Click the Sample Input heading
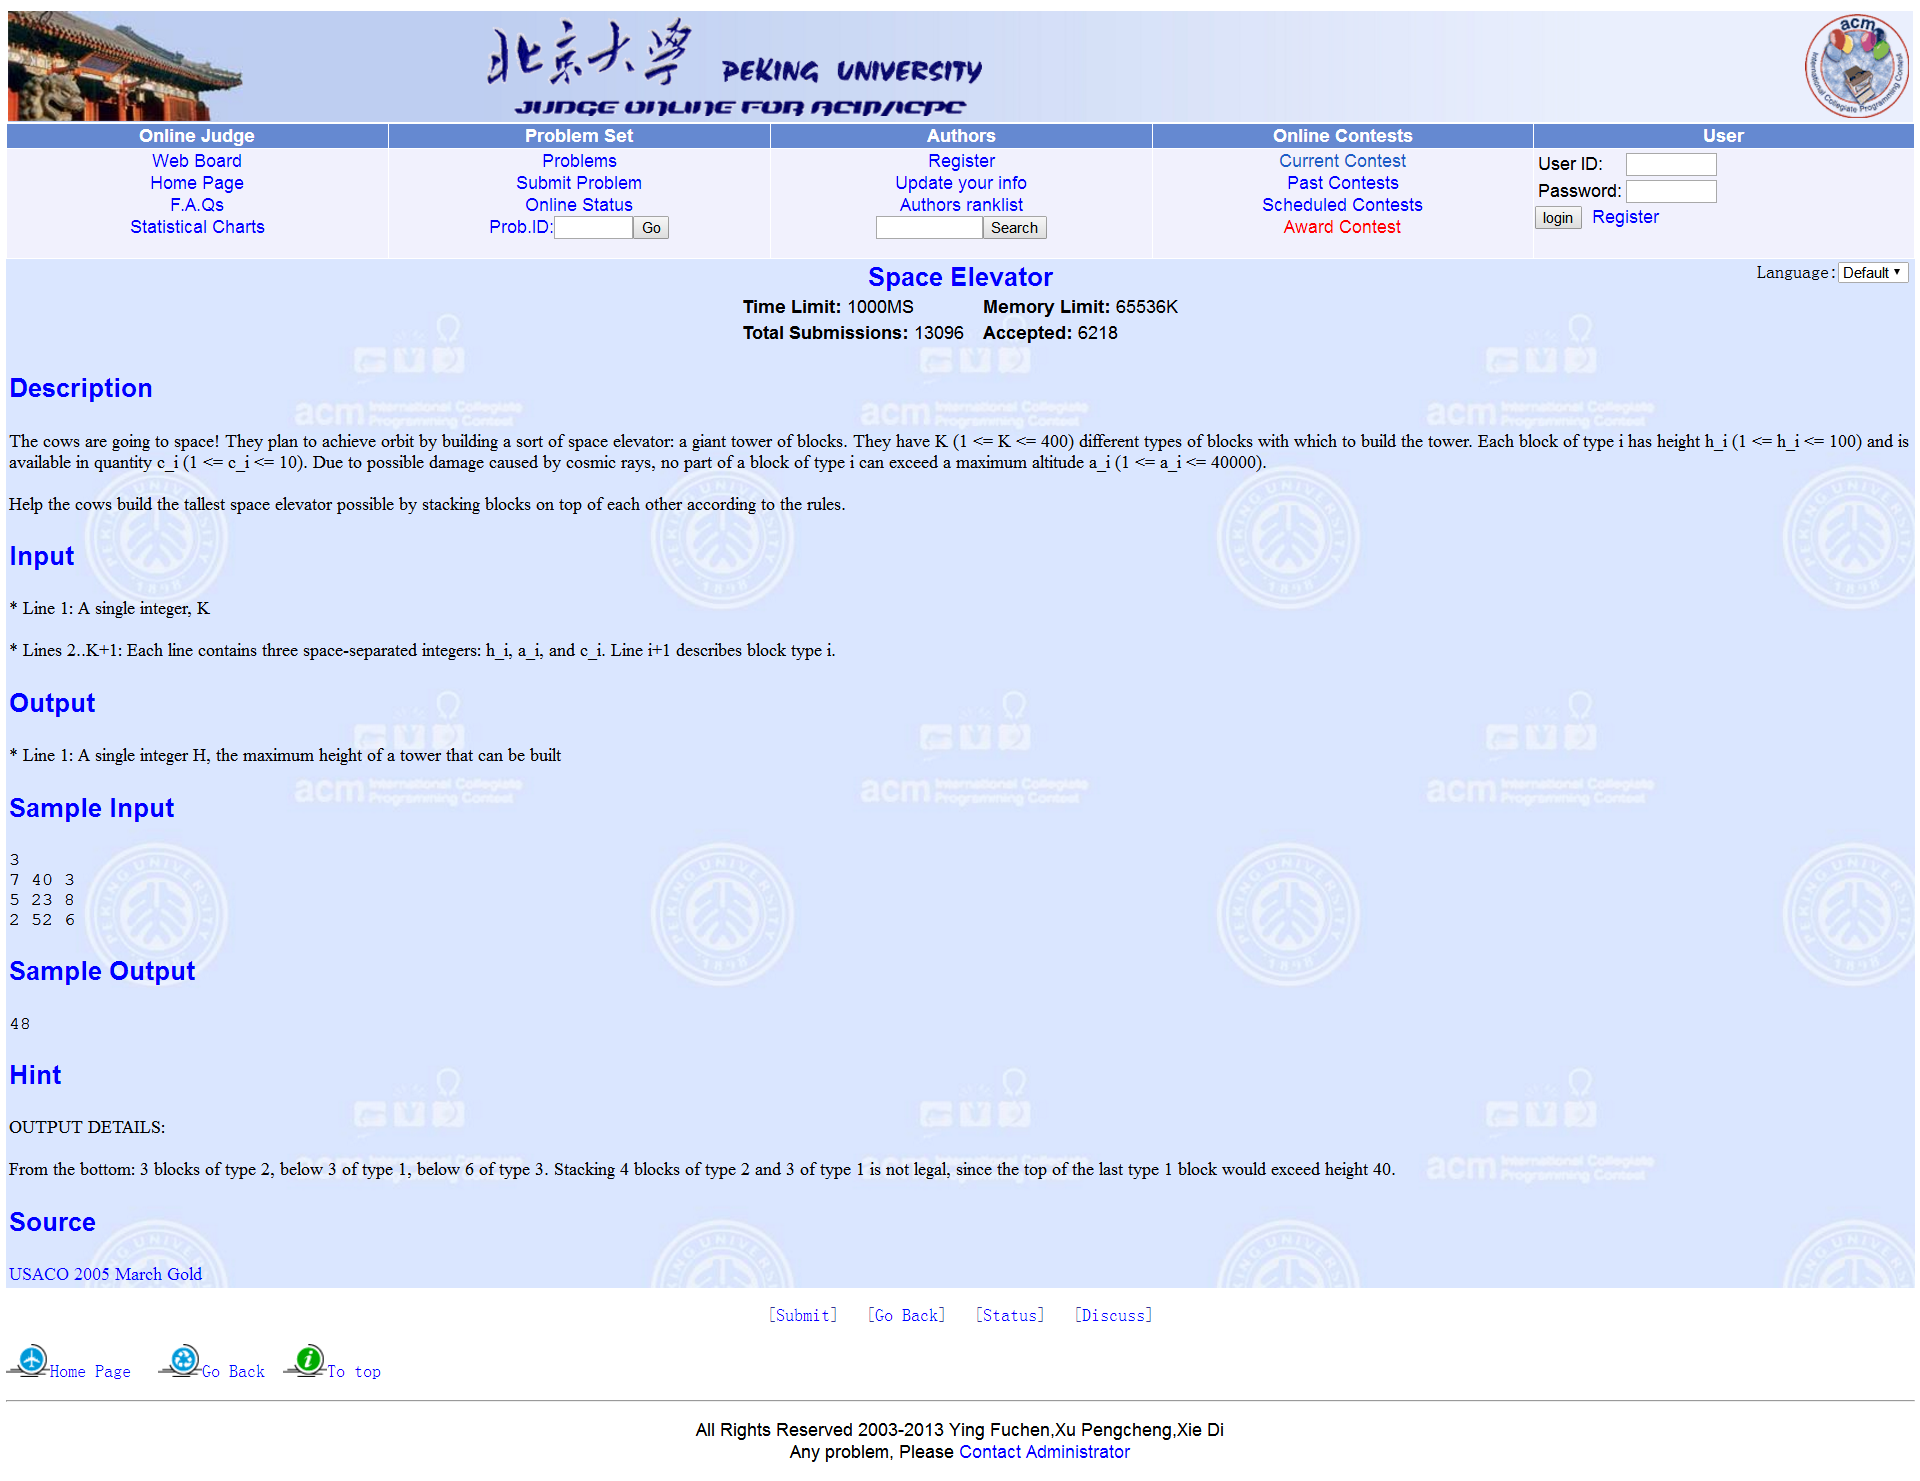Screen dimensions: 1920x1481 (92, 808)
